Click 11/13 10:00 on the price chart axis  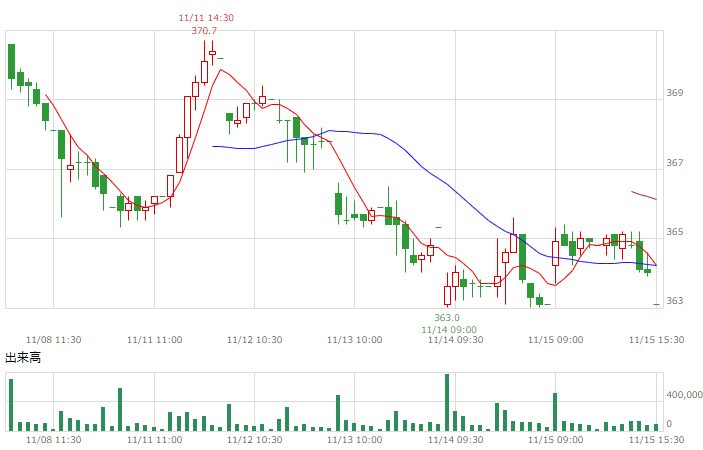pyautogui.click(x=355, y=340)
